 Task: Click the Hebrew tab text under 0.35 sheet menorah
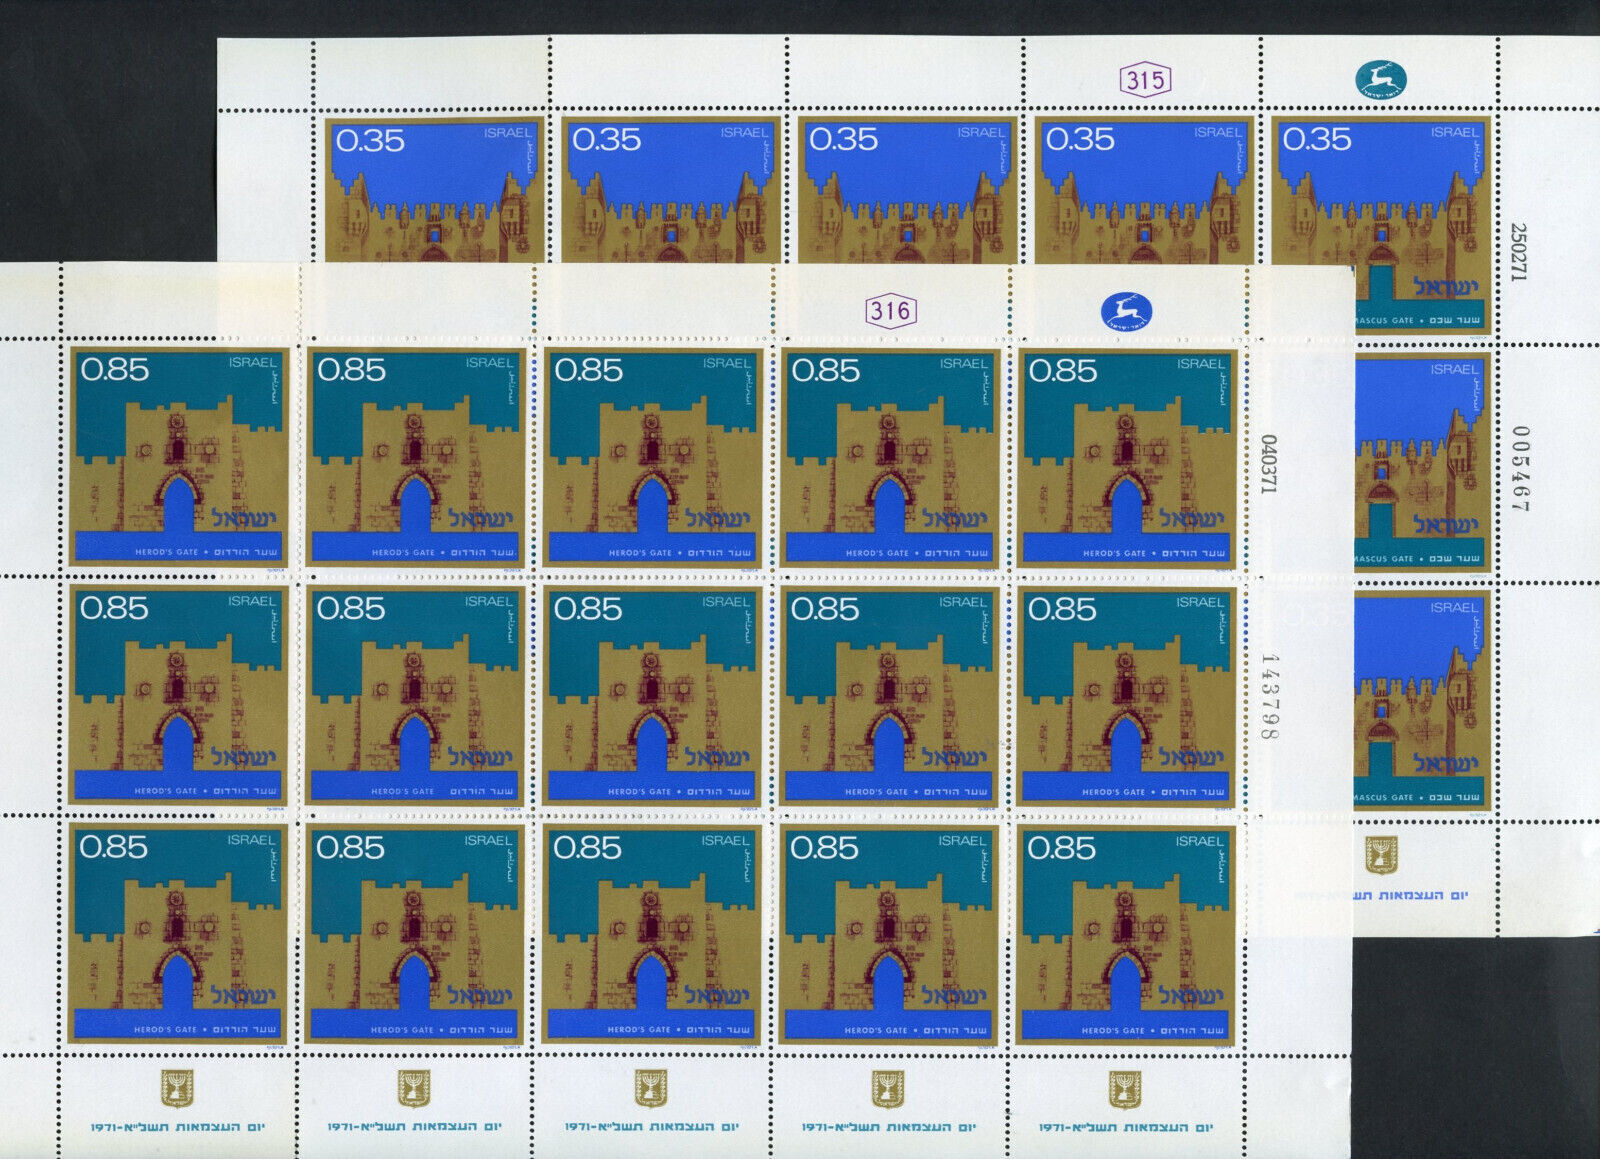[1381, 895]
